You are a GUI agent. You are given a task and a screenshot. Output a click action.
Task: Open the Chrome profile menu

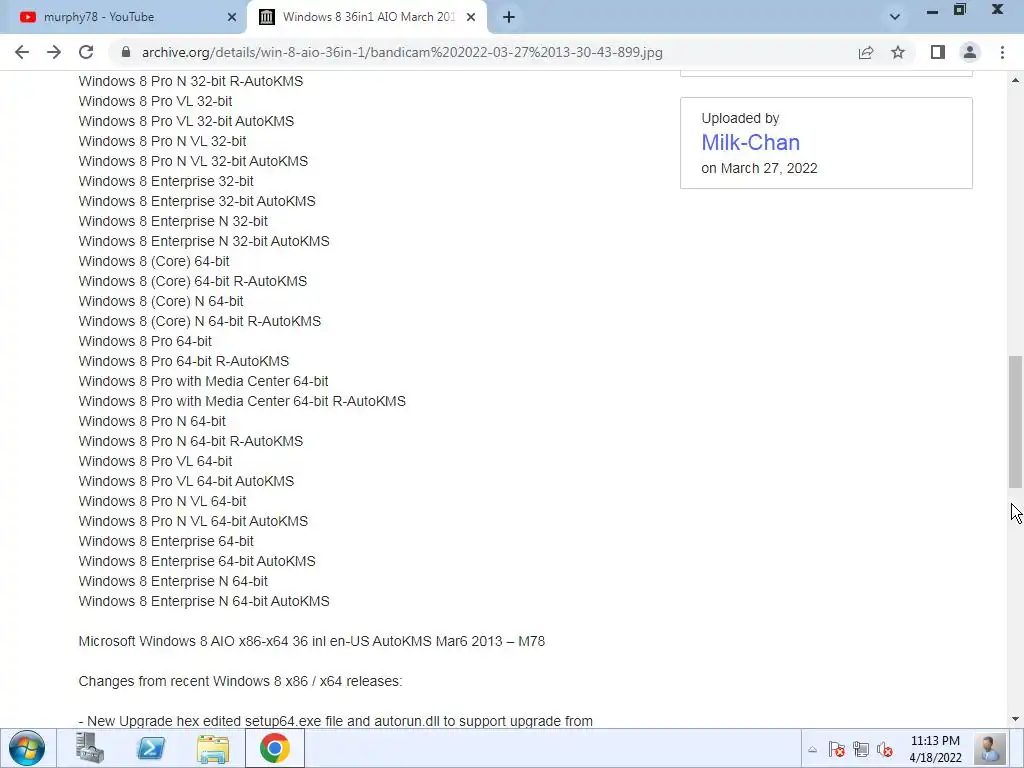pos(970,52)
